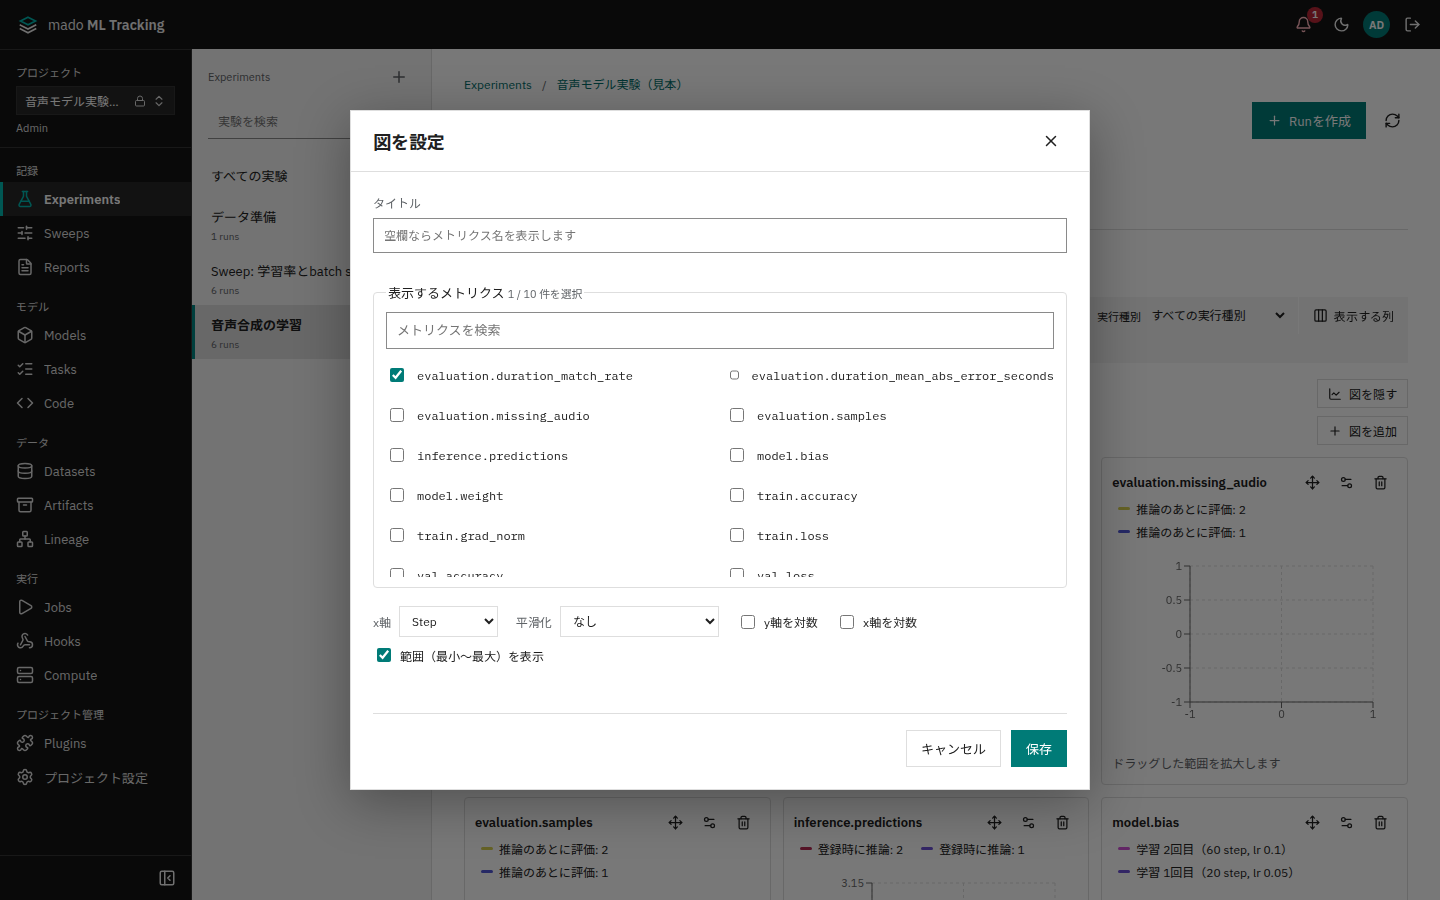
Task: Open Lineage in sidebar
Action: [x=95, y=540]
